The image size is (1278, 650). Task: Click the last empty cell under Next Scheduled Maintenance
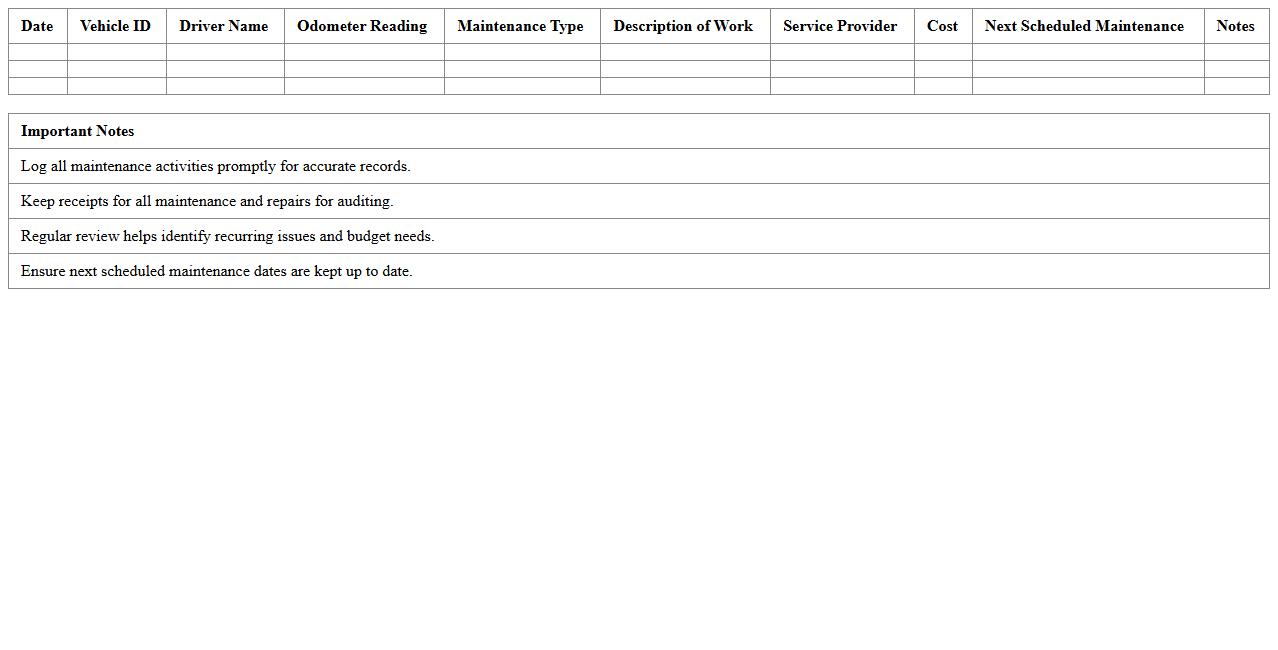1088,86
